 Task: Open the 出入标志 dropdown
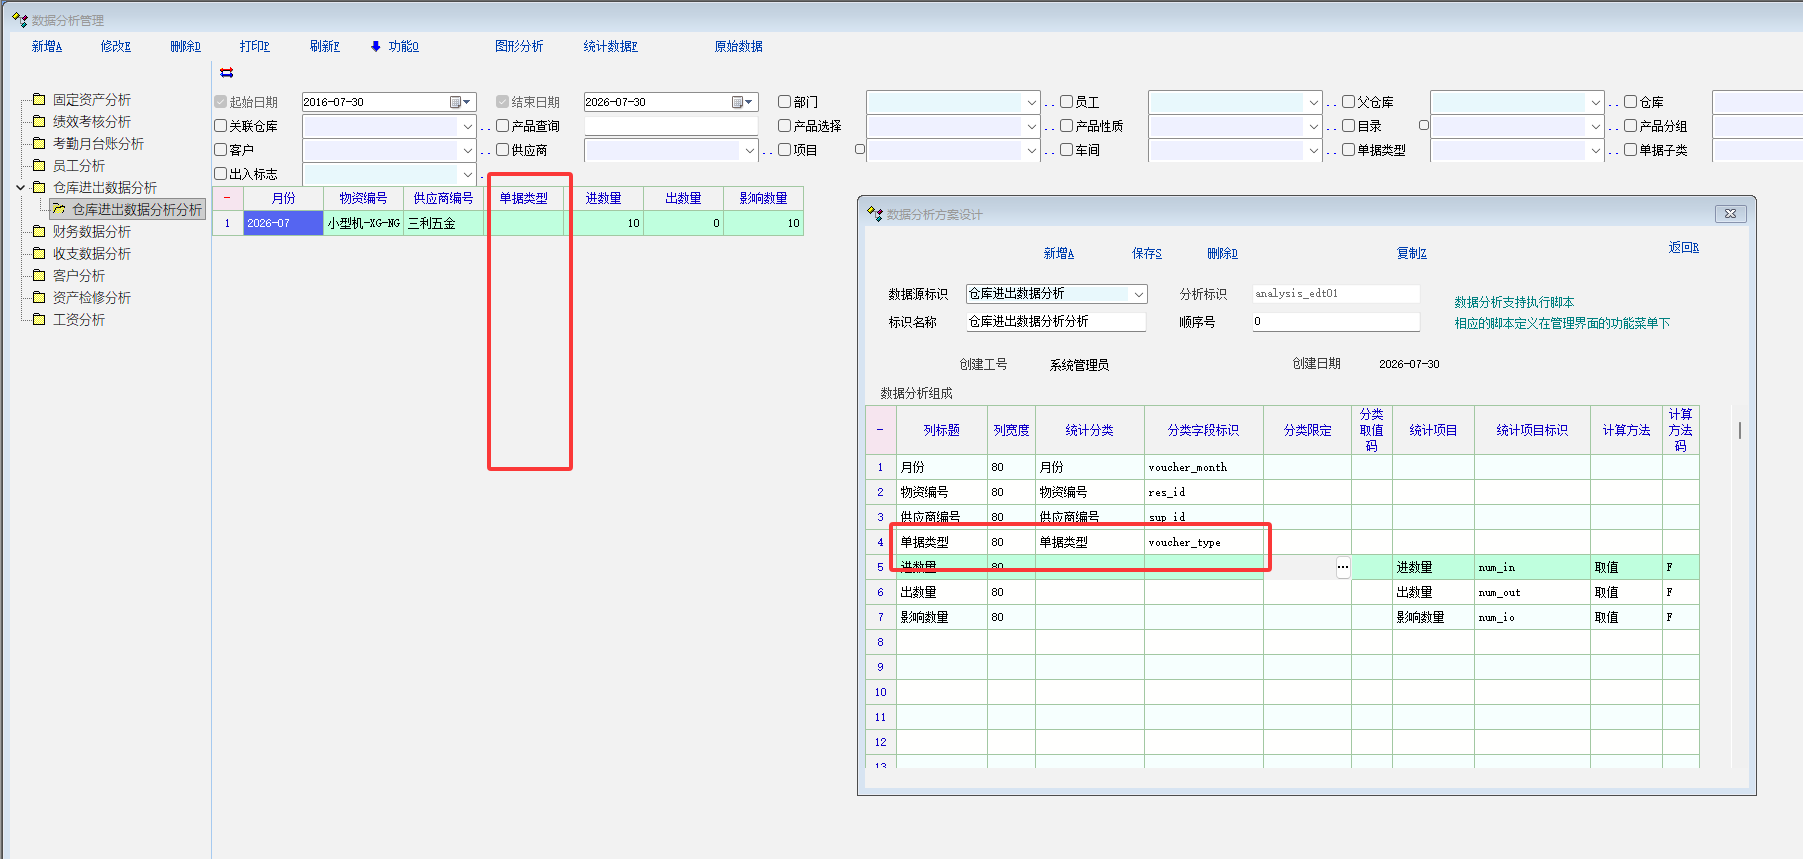point(467,174)
